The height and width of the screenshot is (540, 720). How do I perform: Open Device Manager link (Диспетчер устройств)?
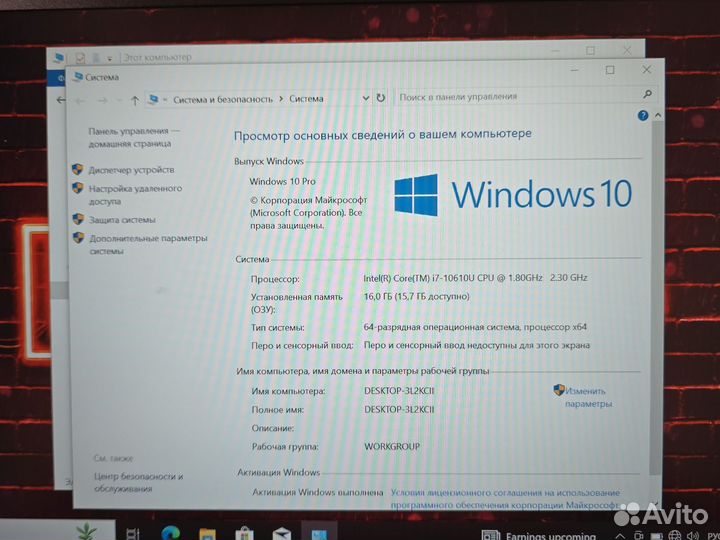tap(131, 170)
